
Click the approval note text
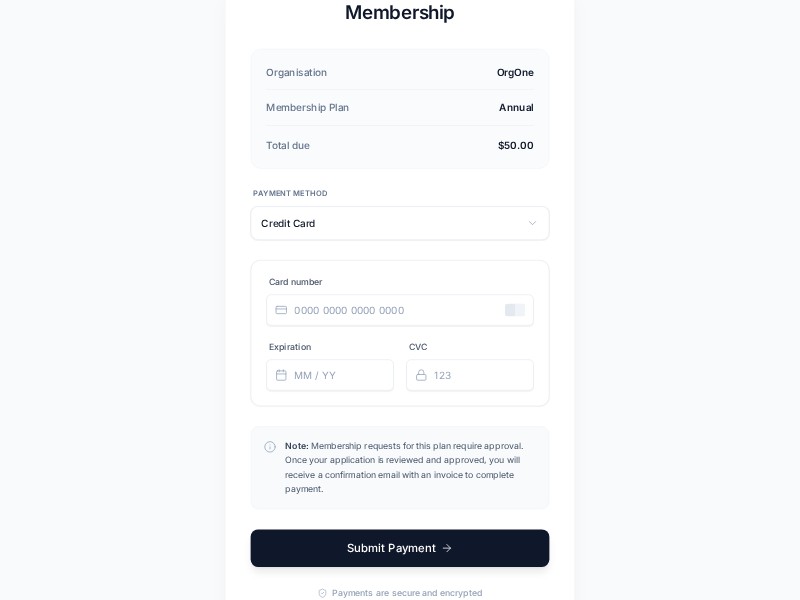[405, 467]
